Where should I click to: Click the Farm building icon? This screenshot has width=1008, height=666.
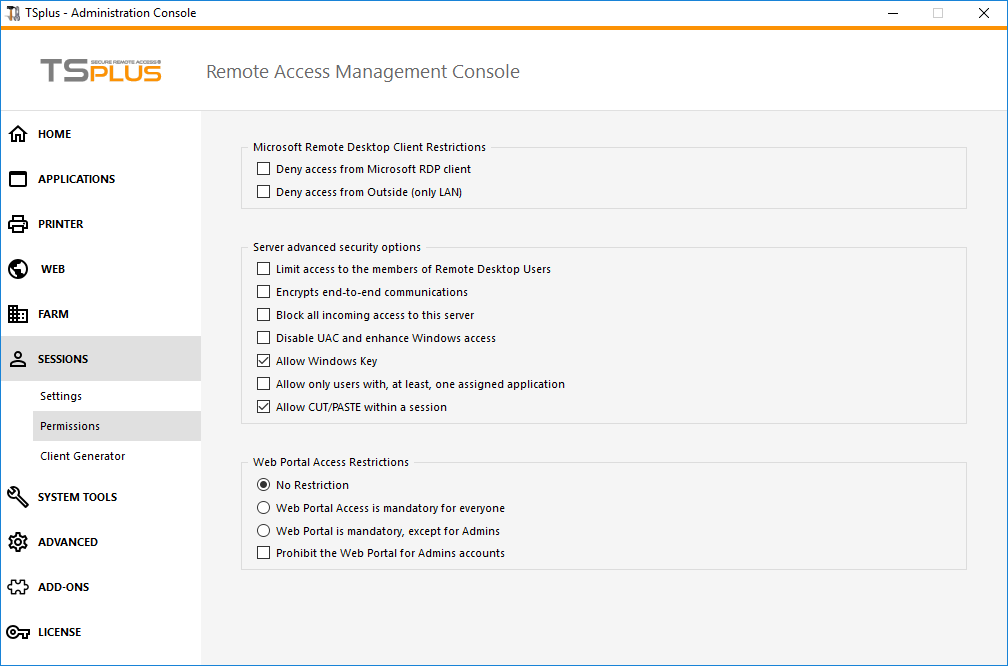(18, 314)
